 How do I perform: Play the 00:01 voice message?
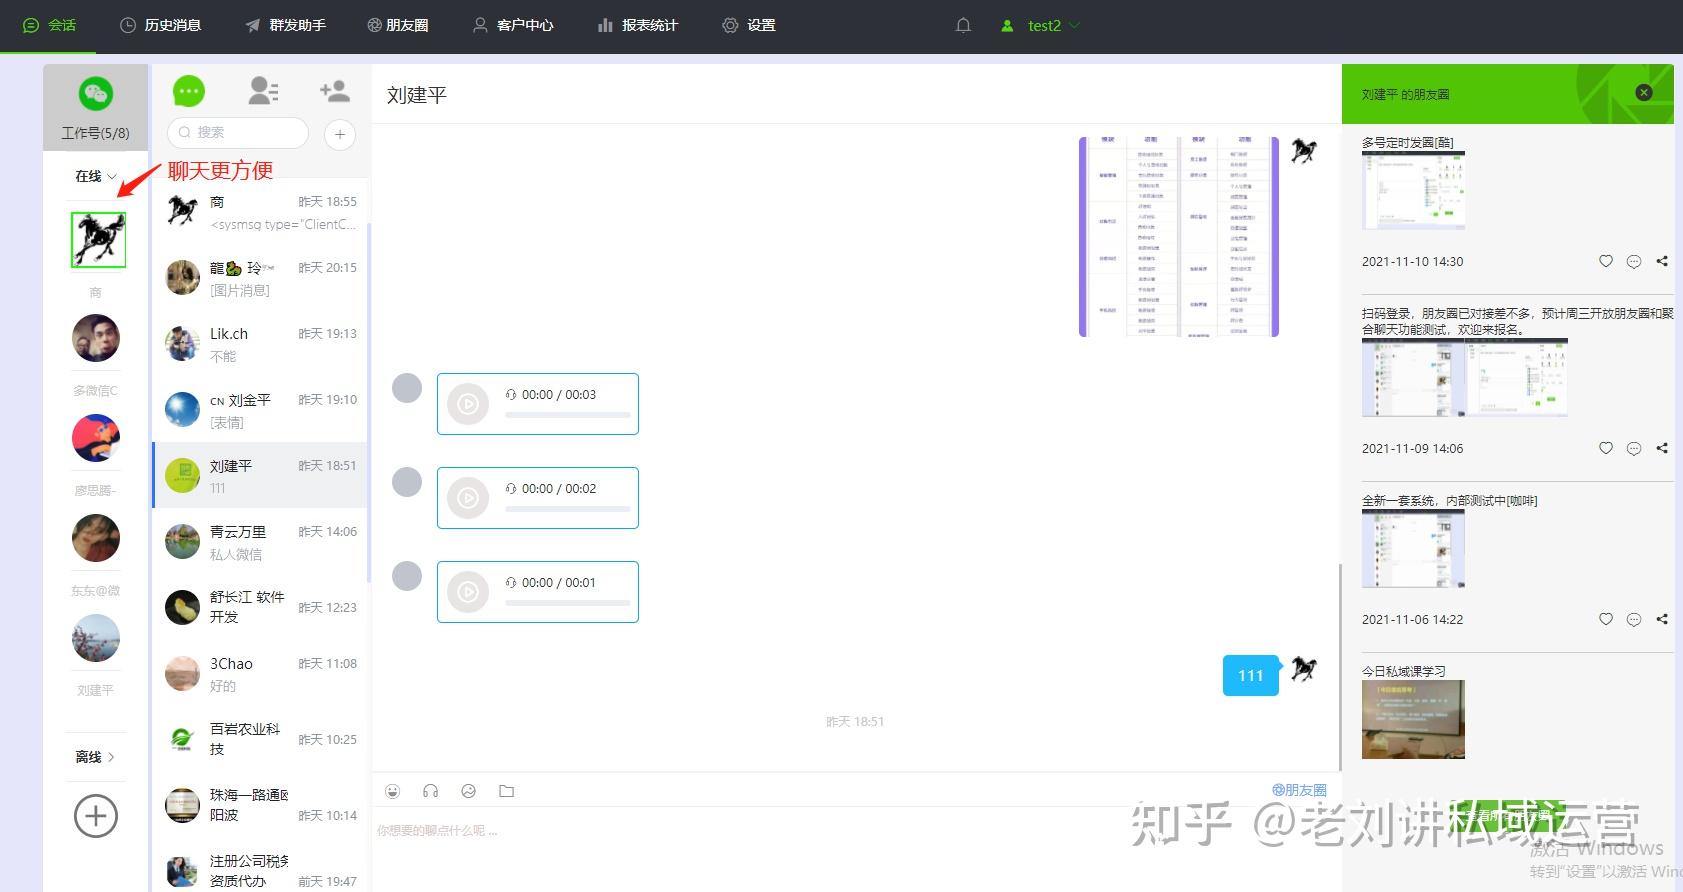(x=467, y=592)
